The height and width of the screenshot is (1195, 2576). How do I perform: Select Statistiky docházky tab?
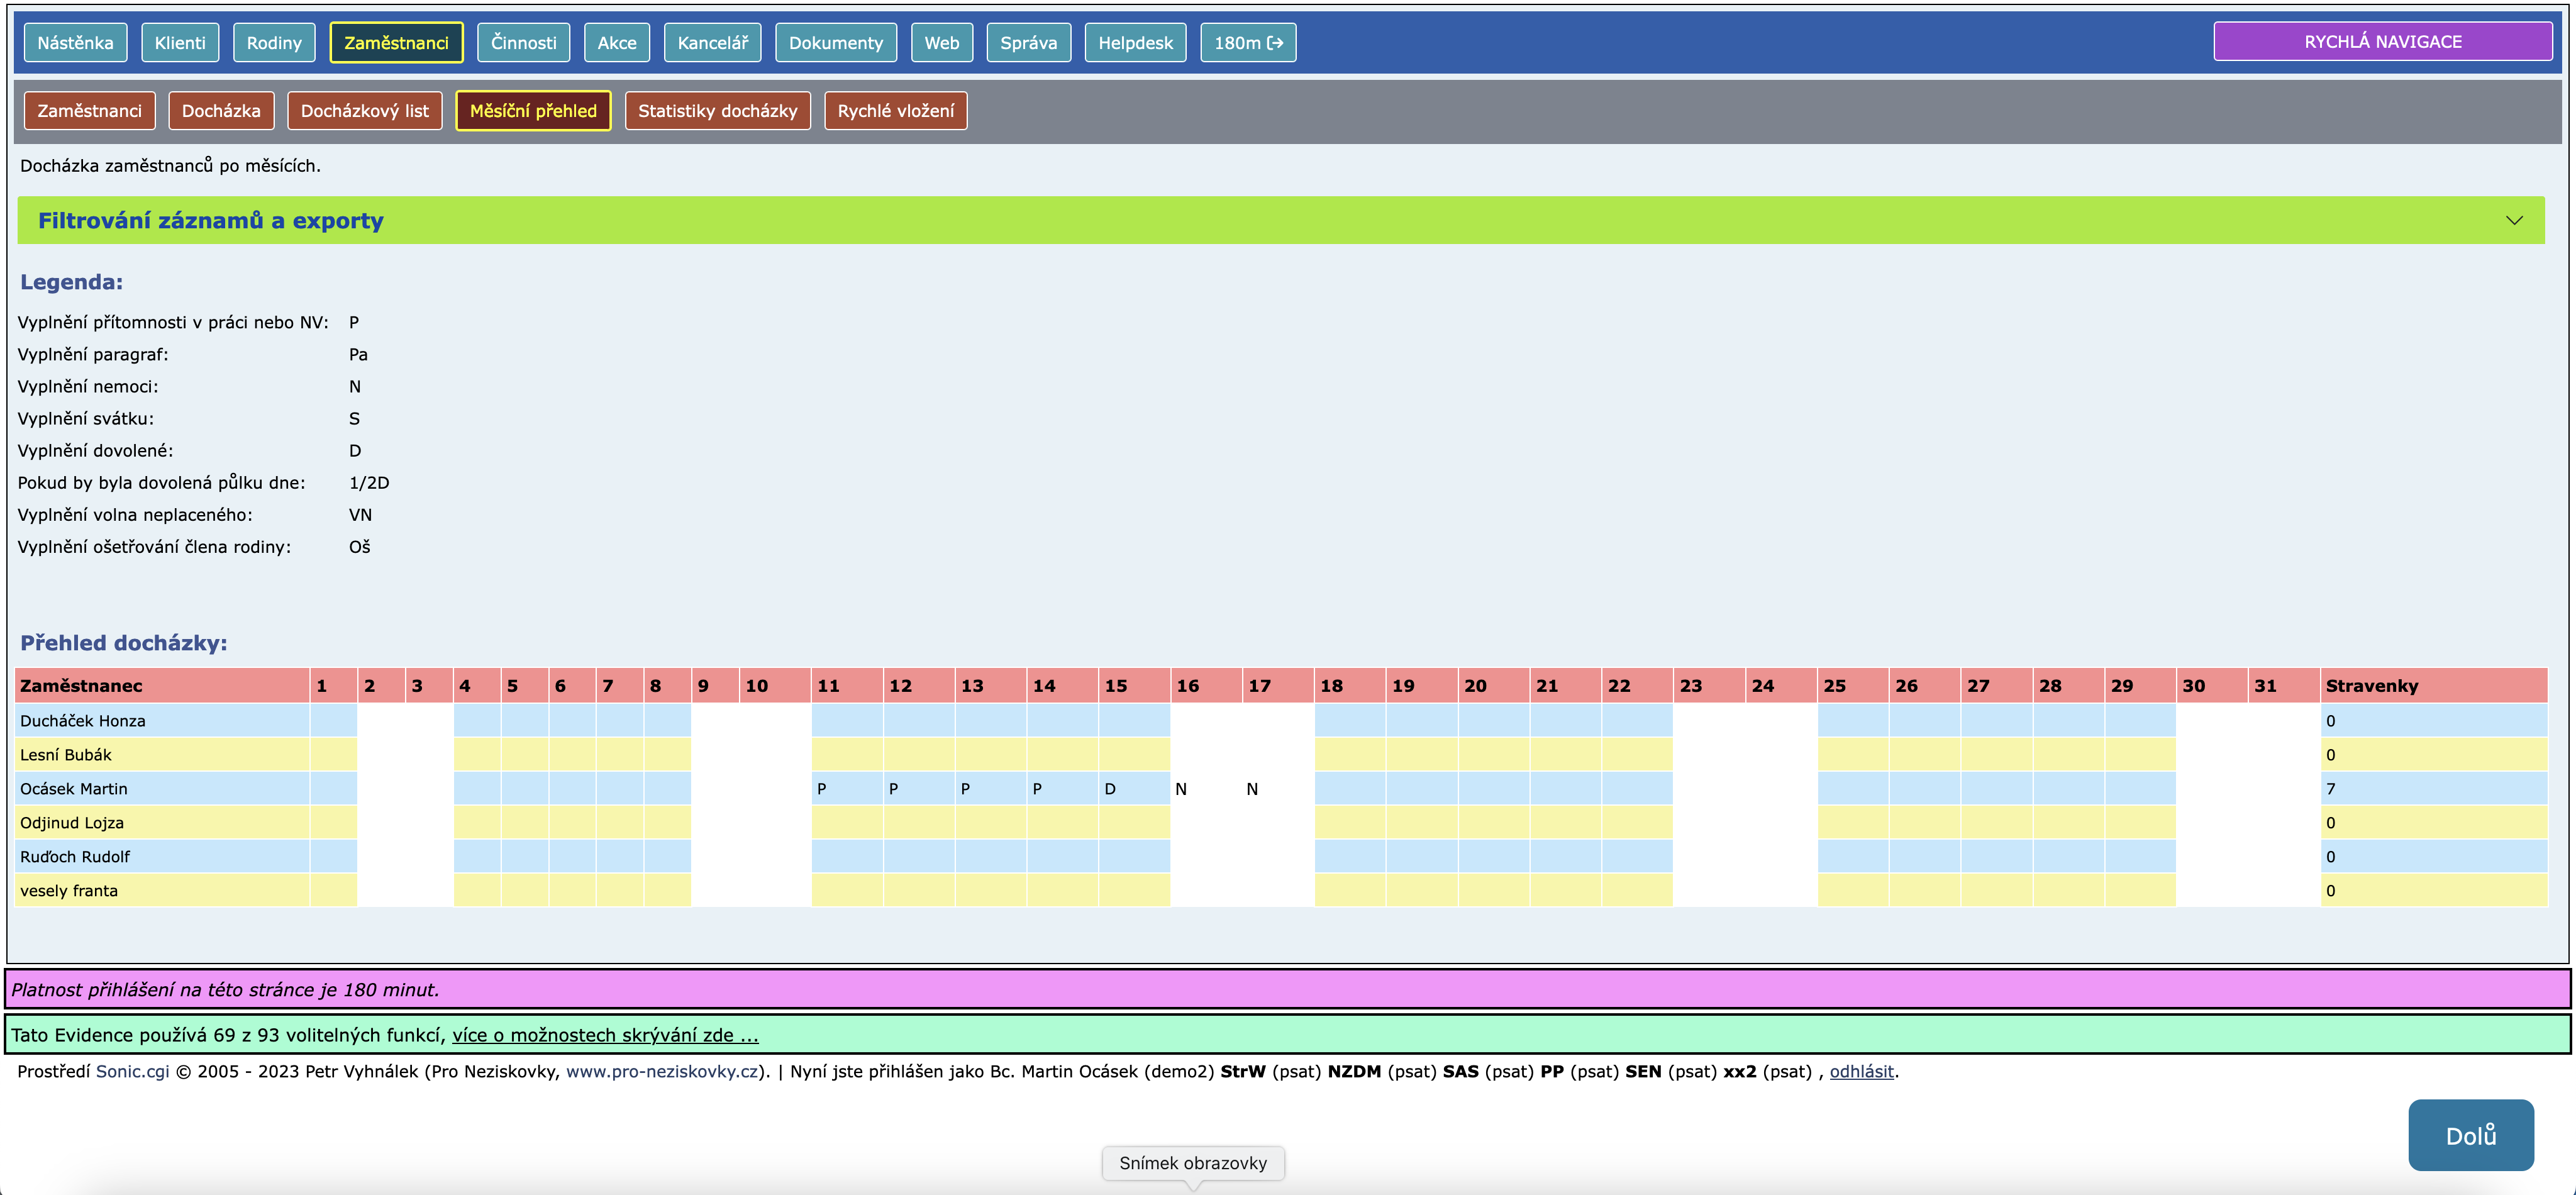[x=717, y=111]
